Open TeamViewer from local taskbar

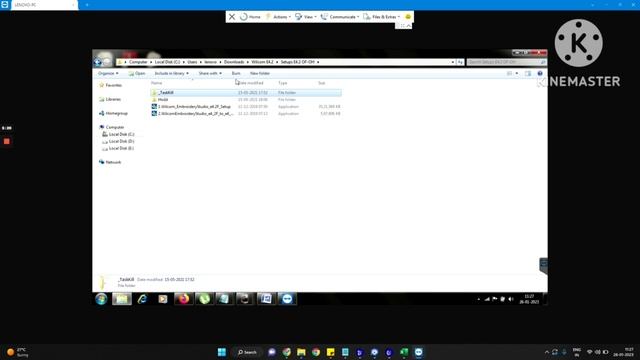(418, 352)
